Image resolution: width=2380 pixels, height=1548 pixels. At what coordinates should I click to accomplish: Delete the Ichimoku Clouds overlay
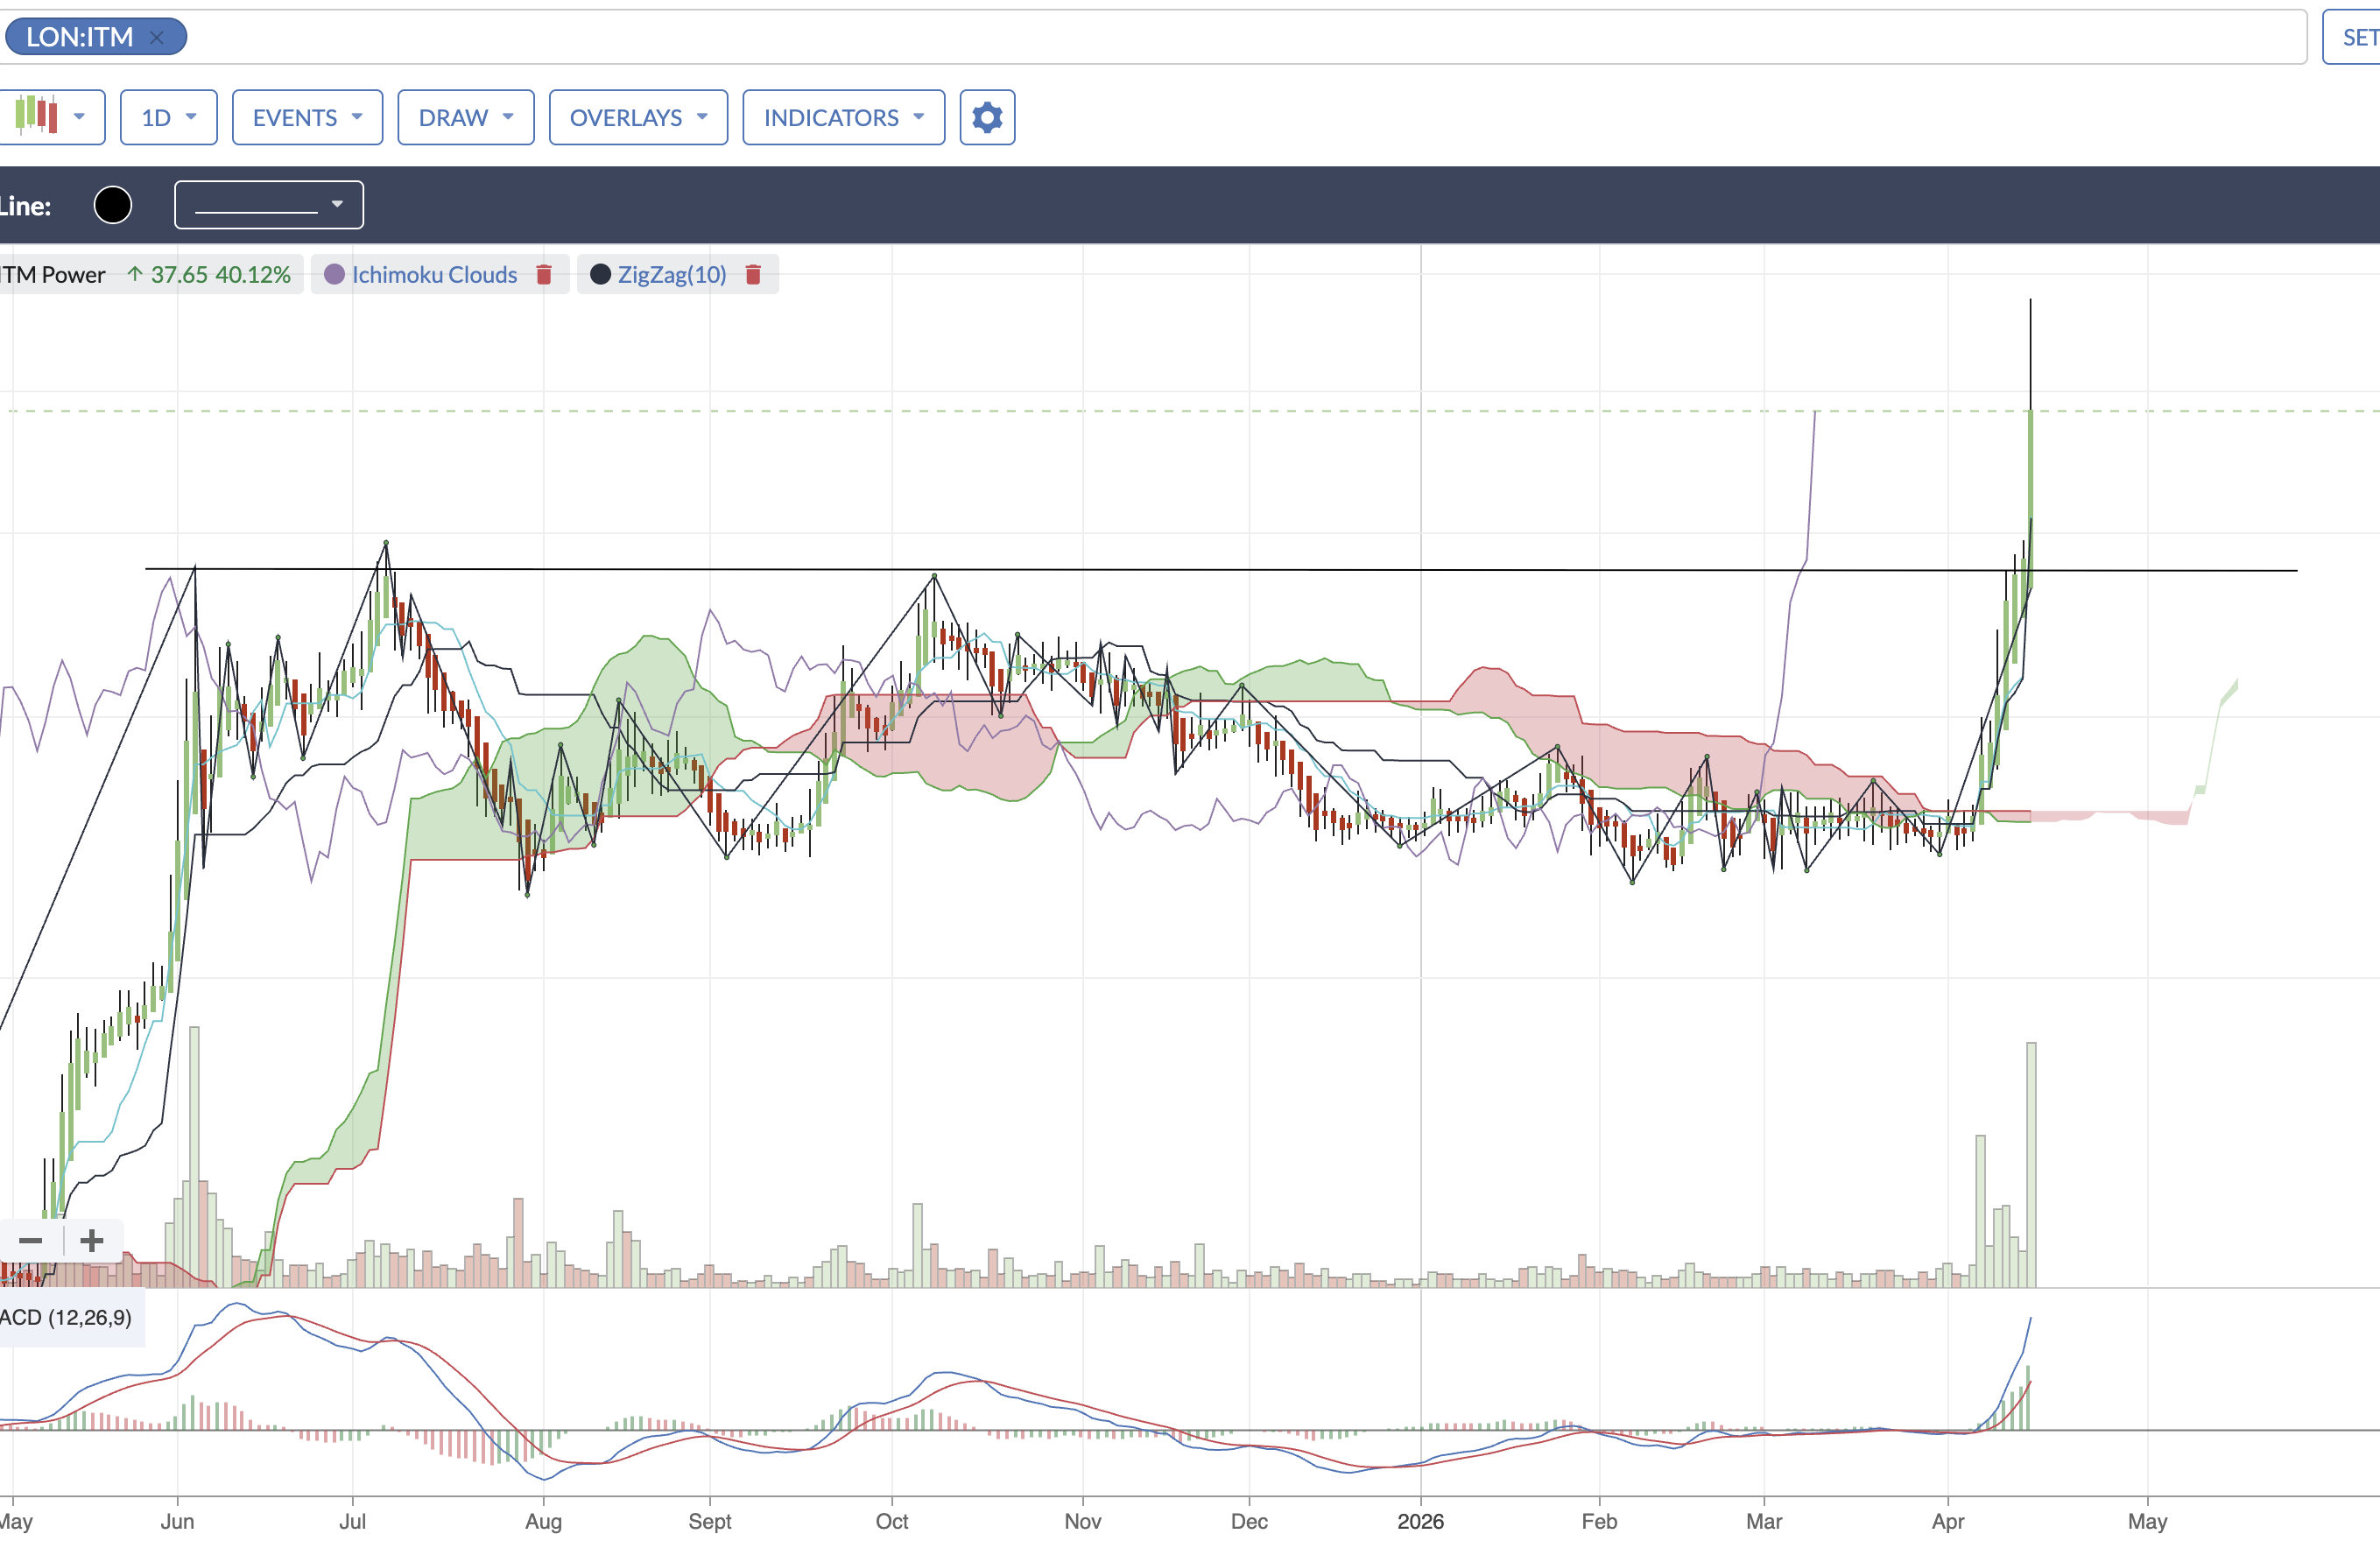[544, 274]
